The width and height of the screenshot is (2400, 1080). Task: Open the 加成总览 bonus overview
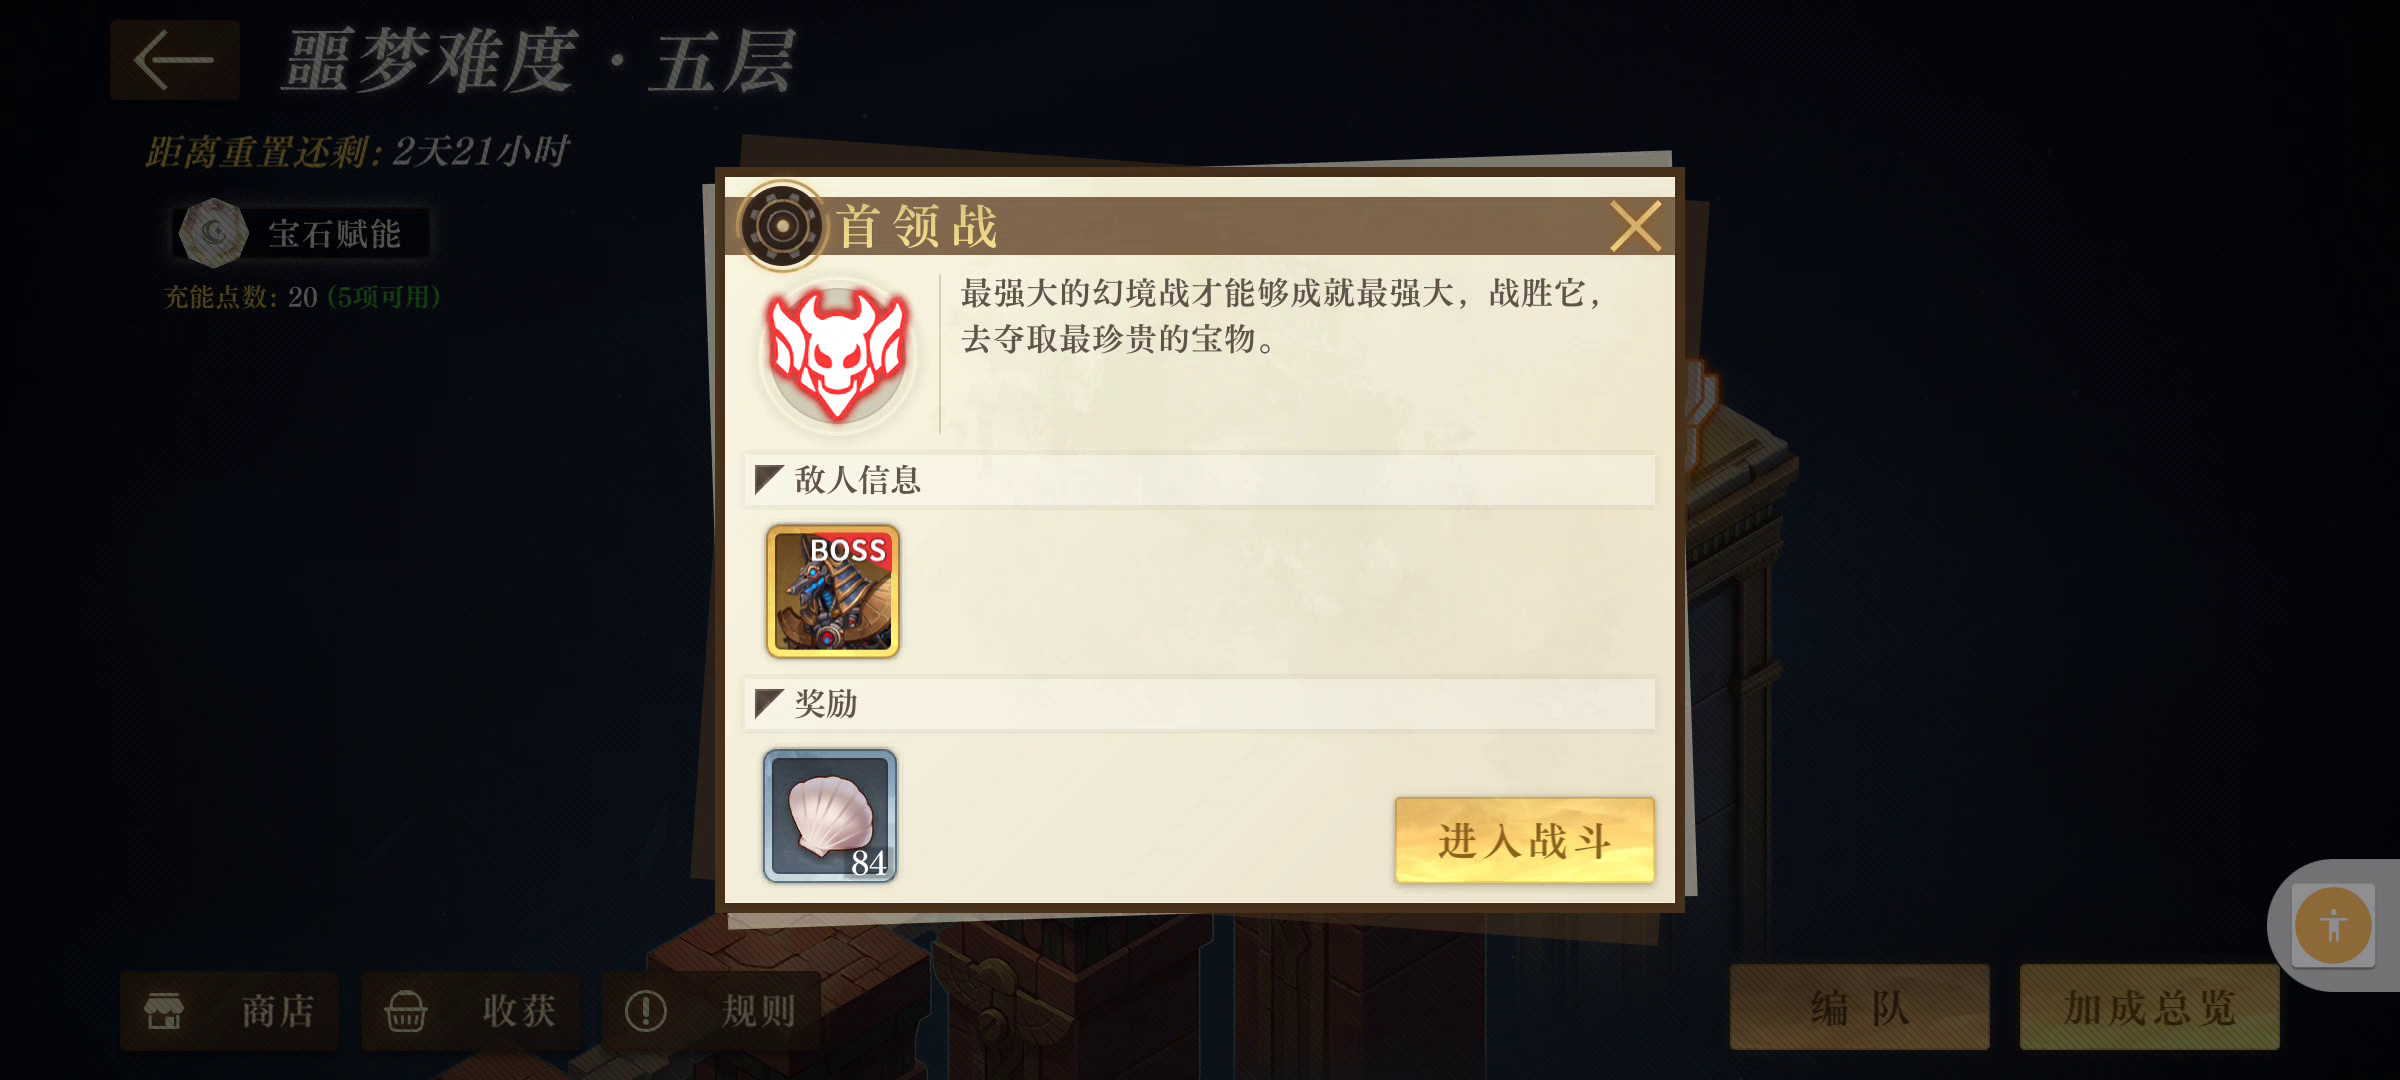coord(2150,1007)
